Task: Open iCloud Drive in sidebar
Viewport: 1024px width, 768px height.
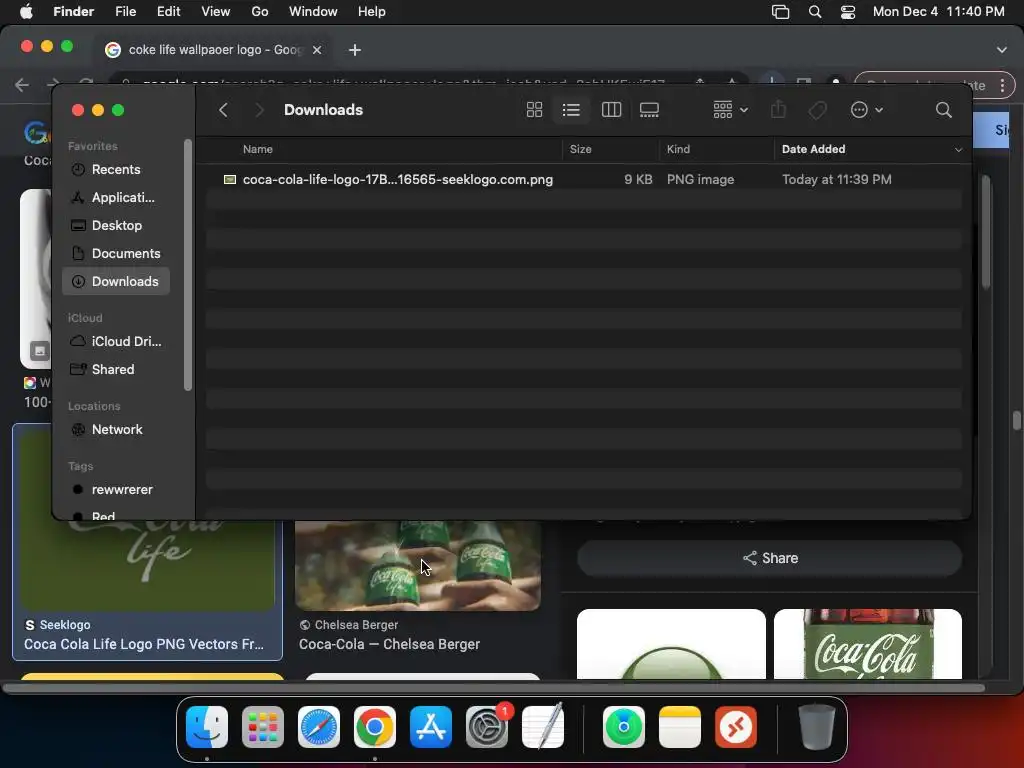Action: pyautogui.click(x=116, y=342)
